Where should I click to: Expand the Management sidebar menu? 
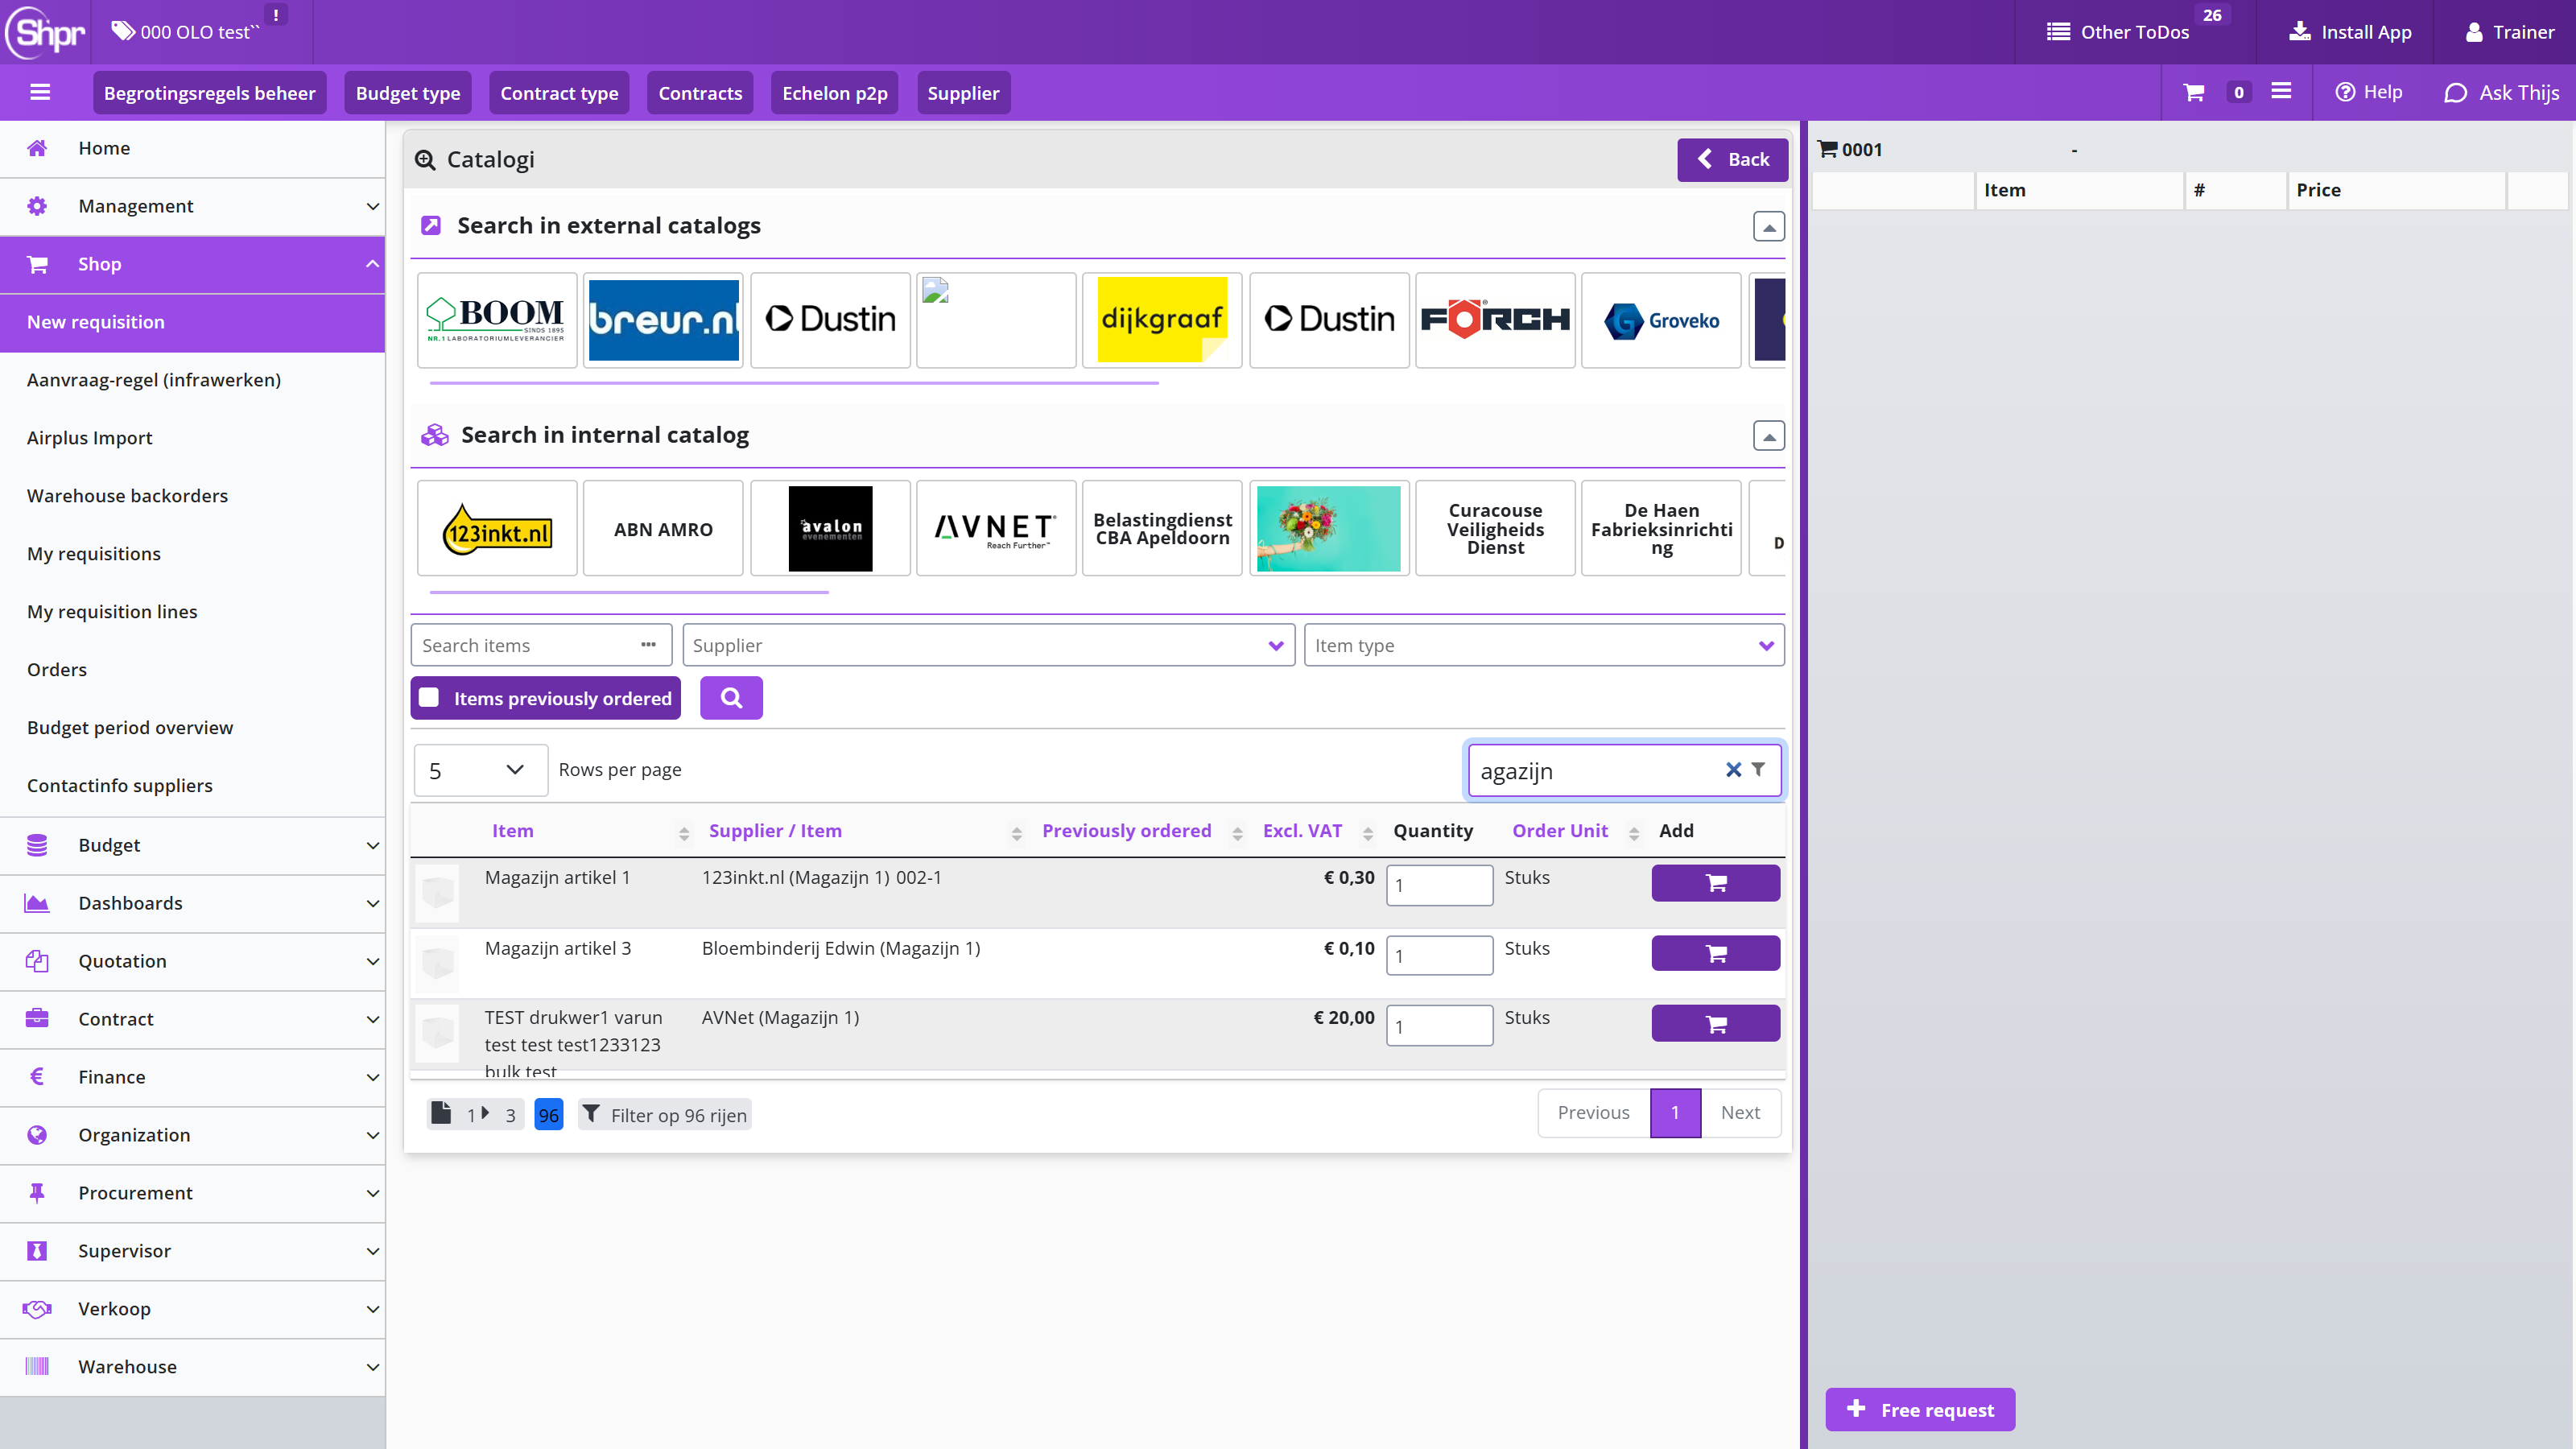(192, 206)
